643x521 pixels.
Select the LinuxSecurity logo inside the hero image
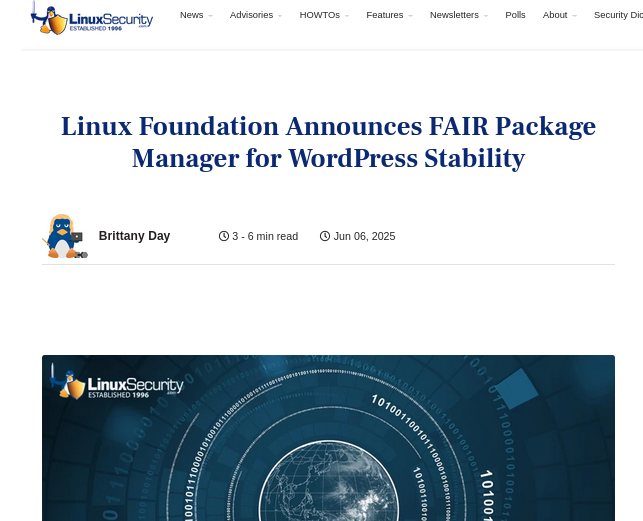pos(116,382)
